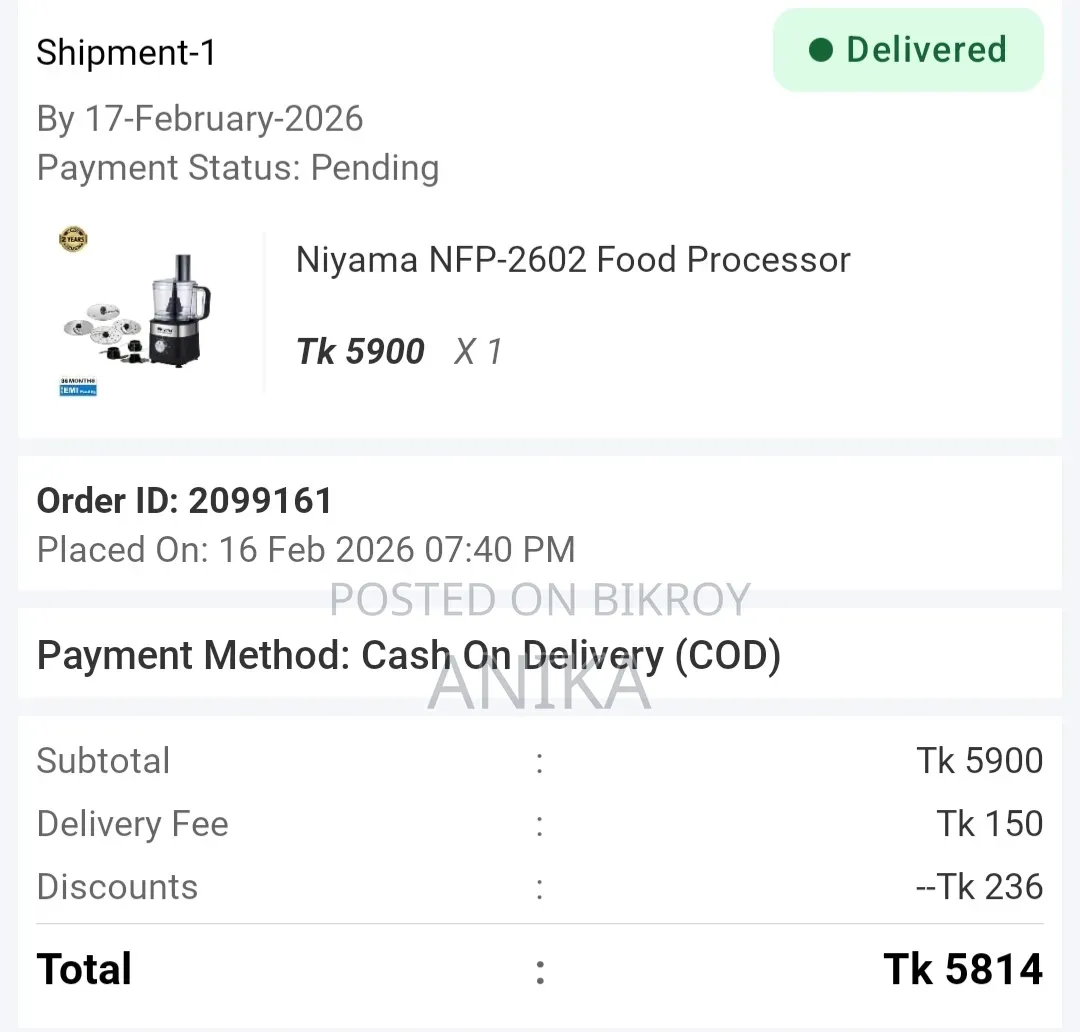Click the Subtotal Tk 5900 amount

(x=979, y=761)
